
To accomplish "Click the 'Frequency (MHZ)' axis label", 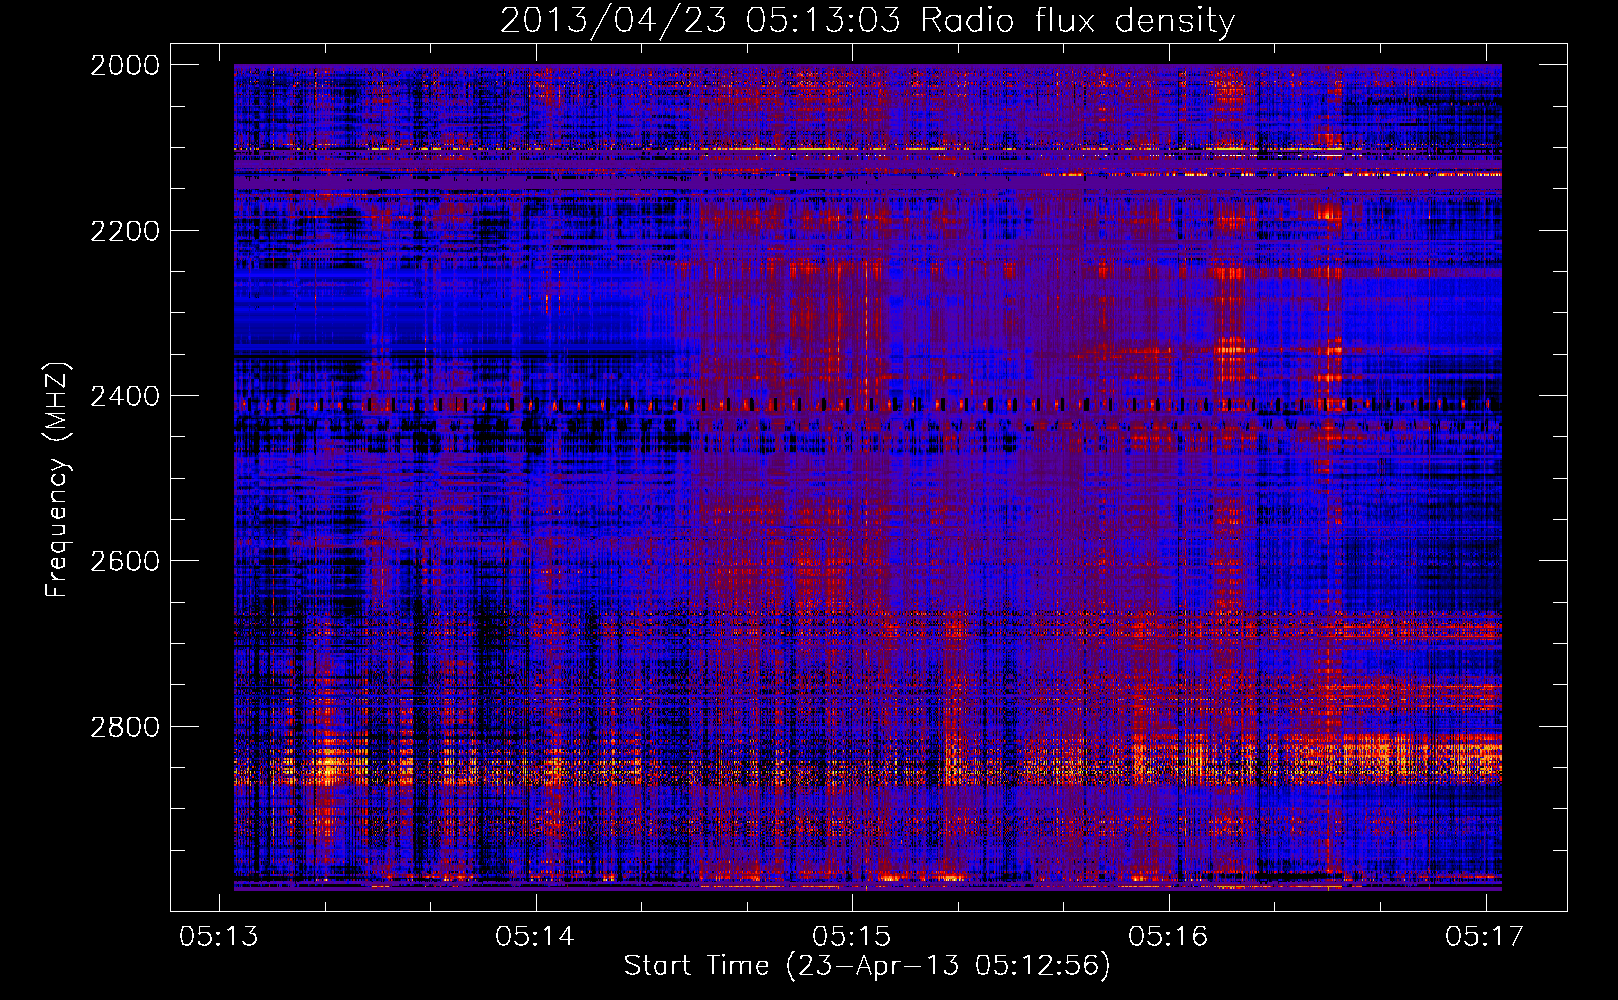I will [x=57, y=480].
